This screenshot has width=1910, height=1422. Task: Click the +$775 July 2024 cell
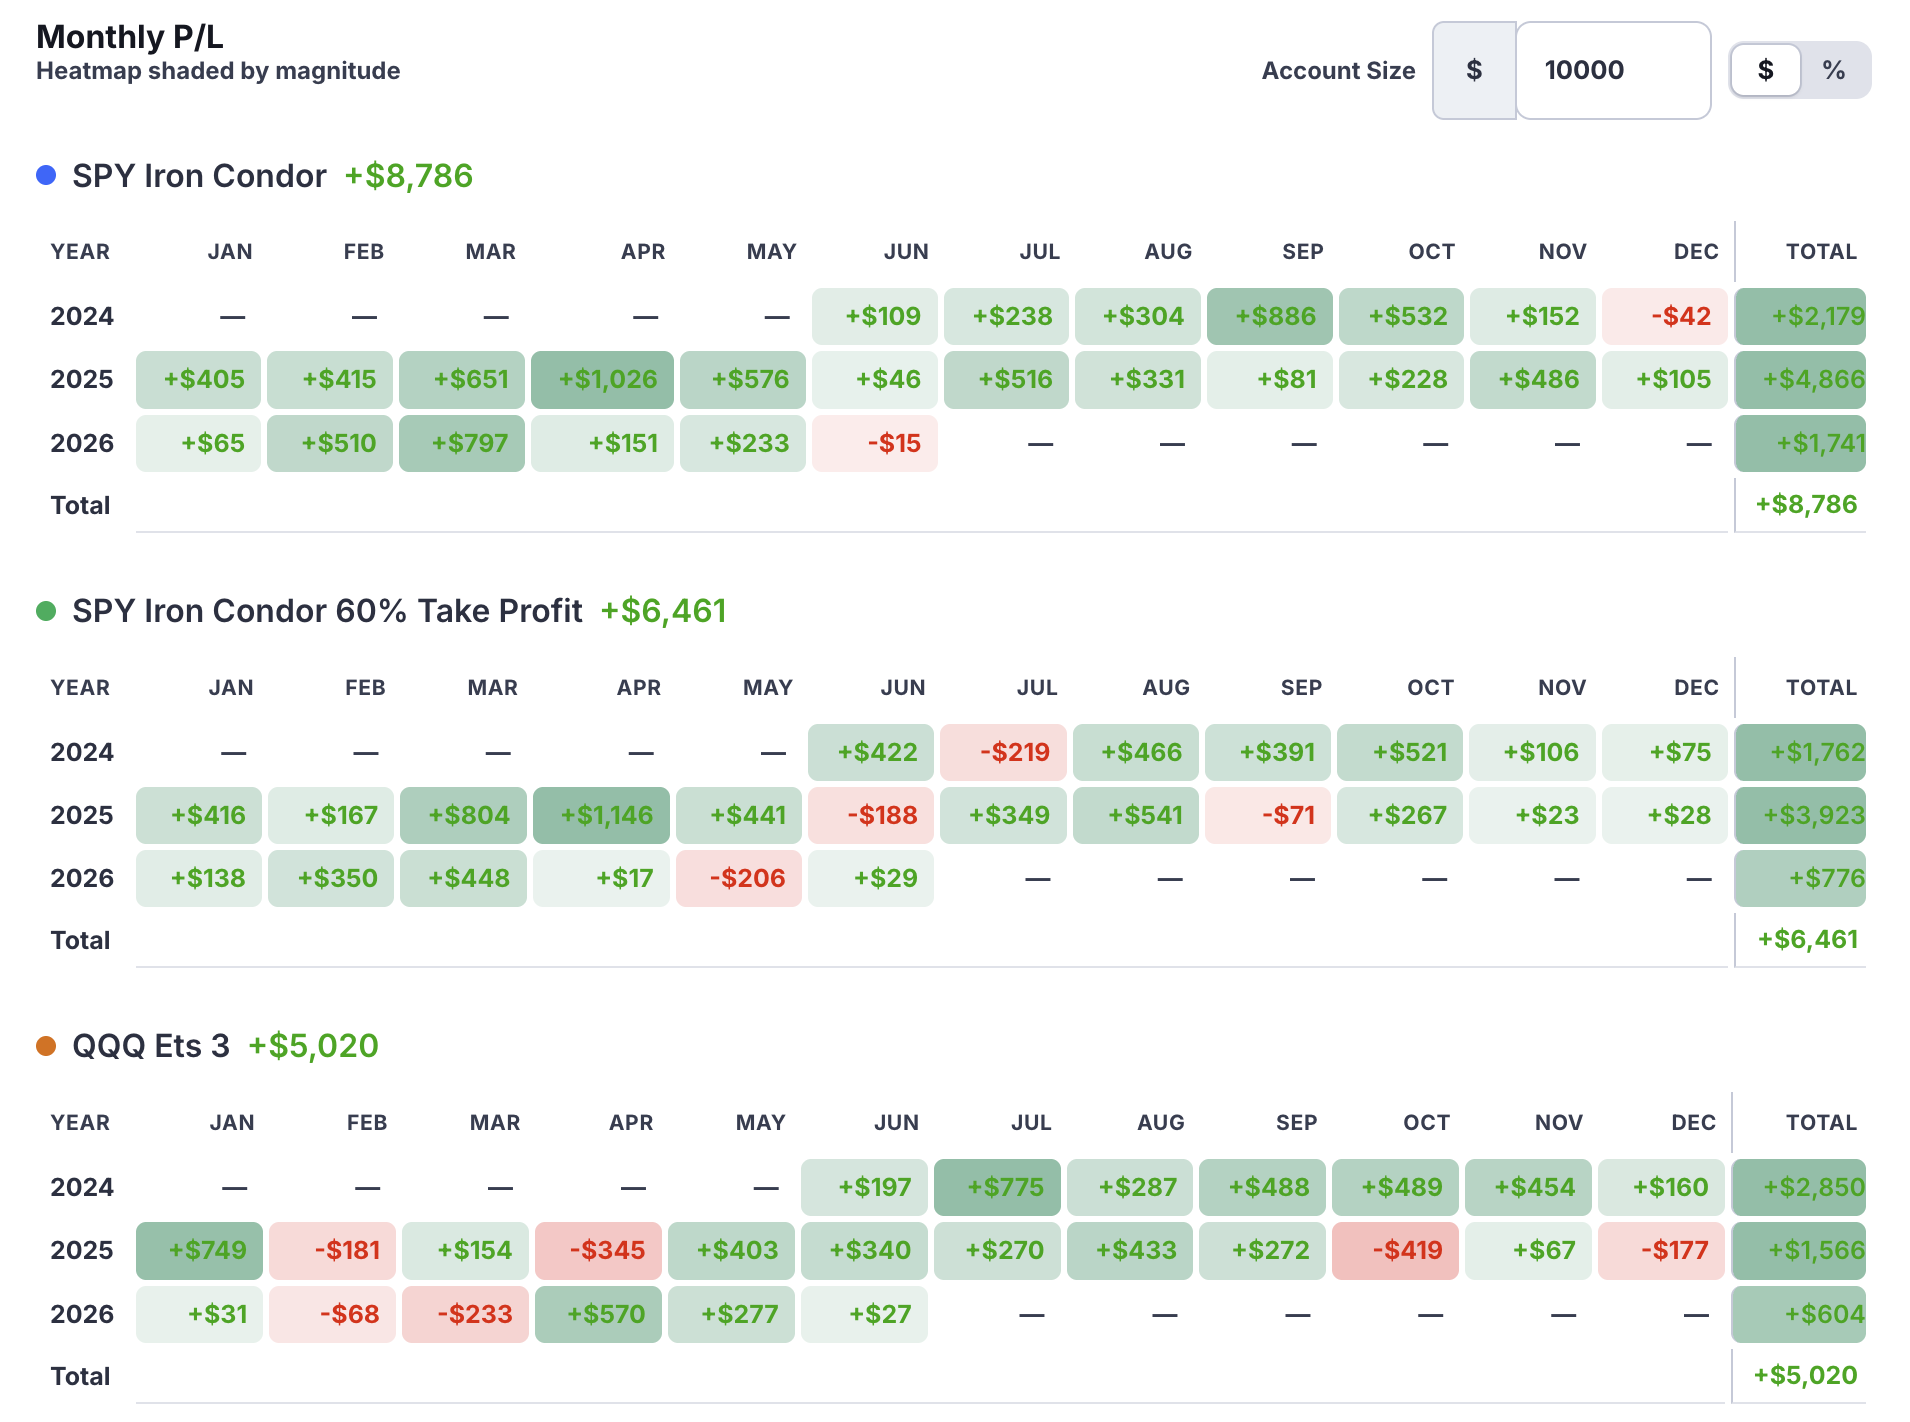(x=997, y=1187)
